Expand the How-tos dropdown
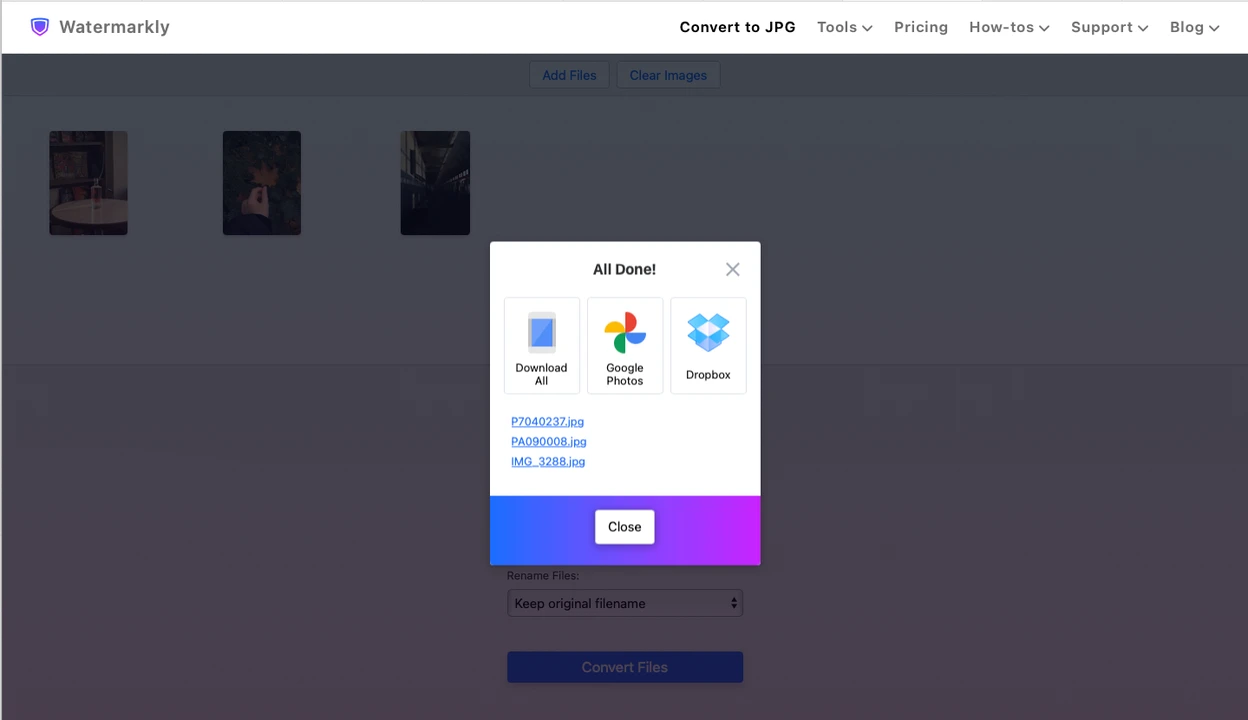This screenshot has width=1248, height=720. pyautogui.click(x=1008, y=27)
